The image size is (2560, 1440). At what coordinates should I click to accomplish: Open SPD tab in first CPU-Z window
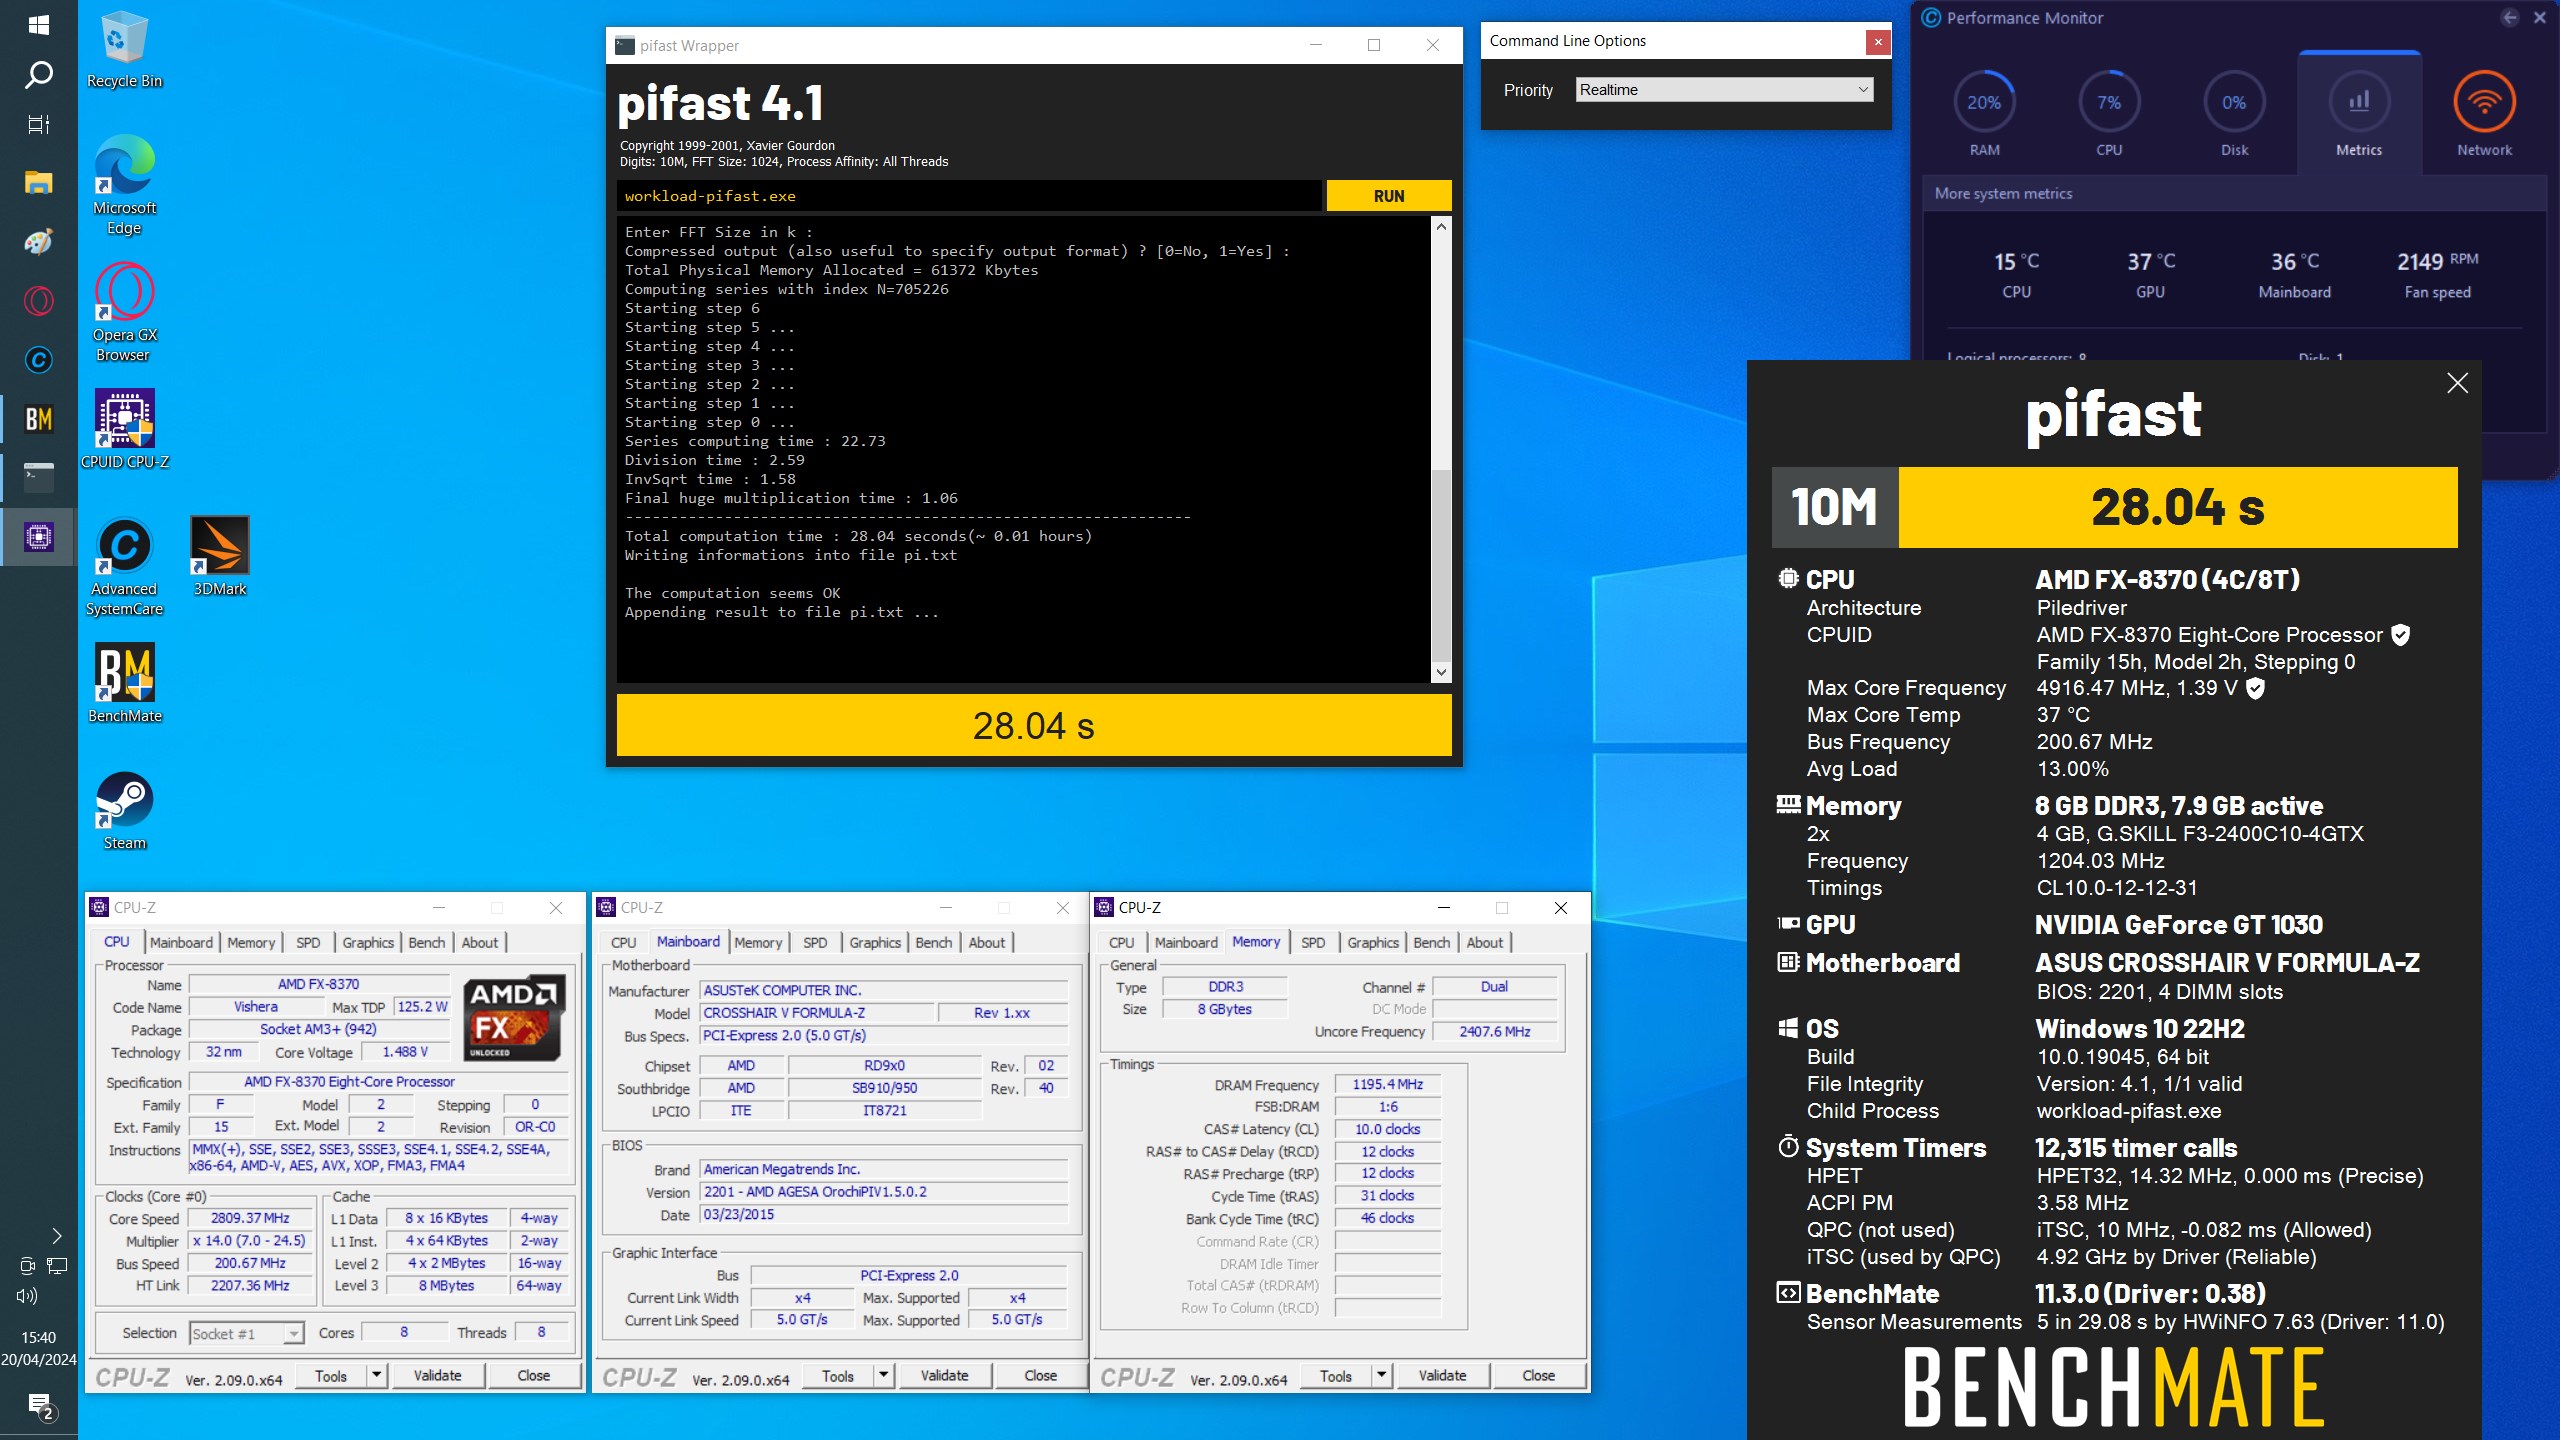(308, 942)
